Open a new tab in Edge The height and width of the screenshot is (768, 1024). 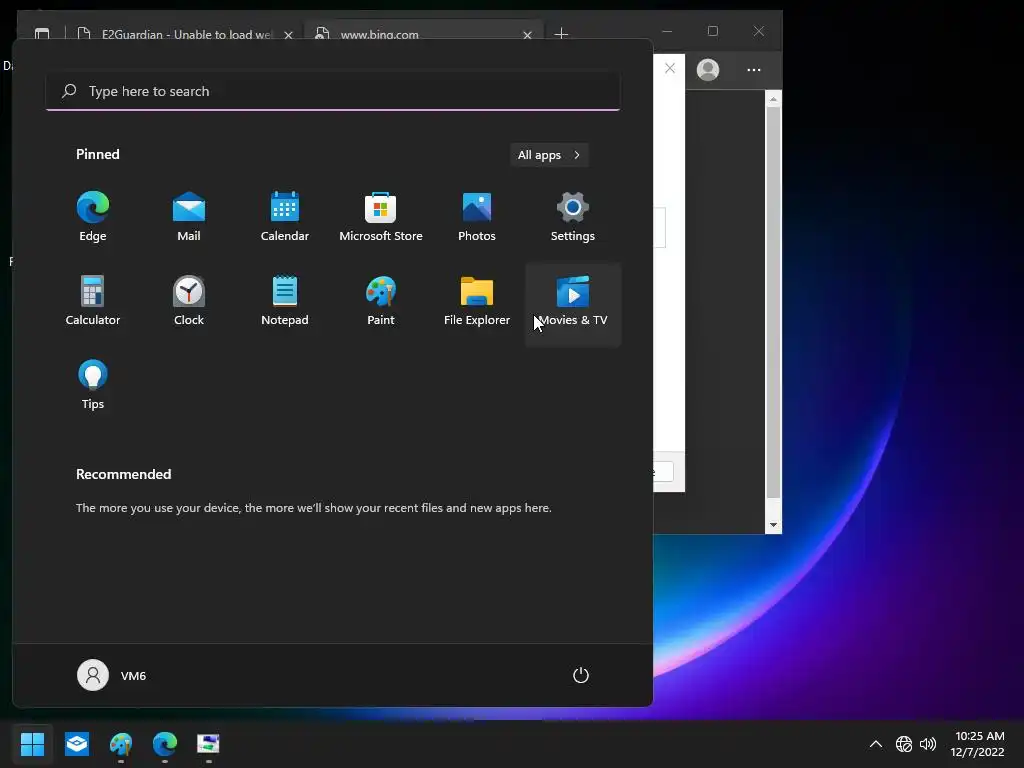coord(561,33)
